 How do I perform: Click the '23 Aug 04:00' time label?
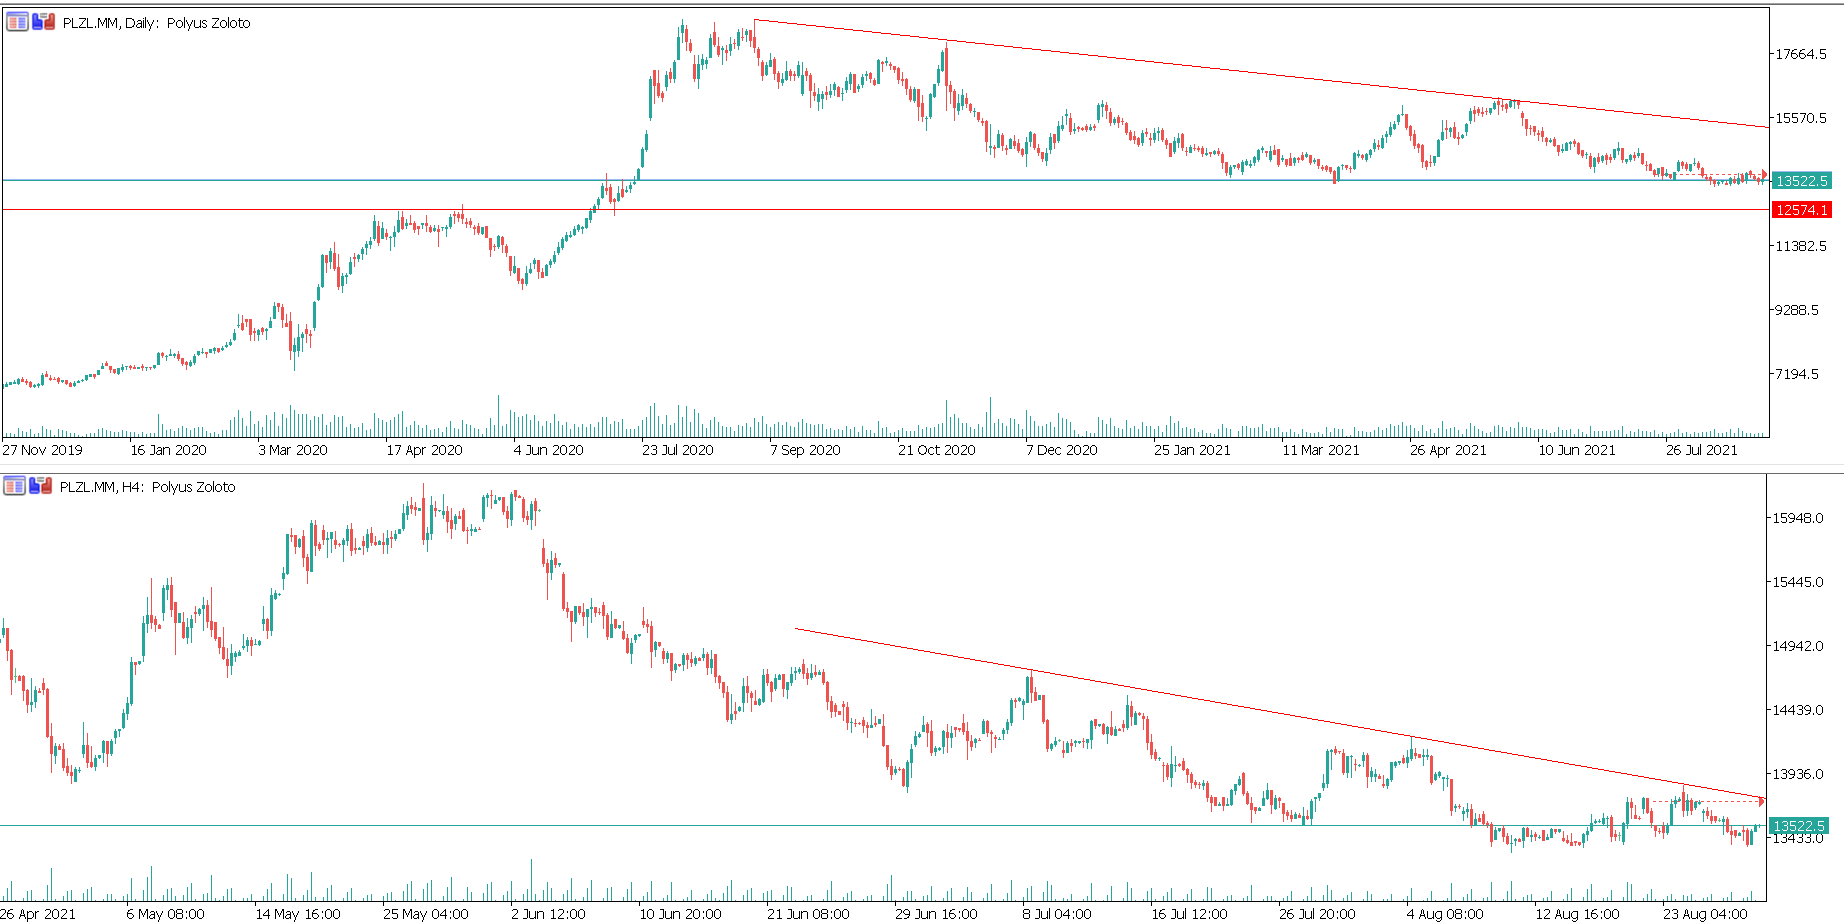tap(1705, 914)
